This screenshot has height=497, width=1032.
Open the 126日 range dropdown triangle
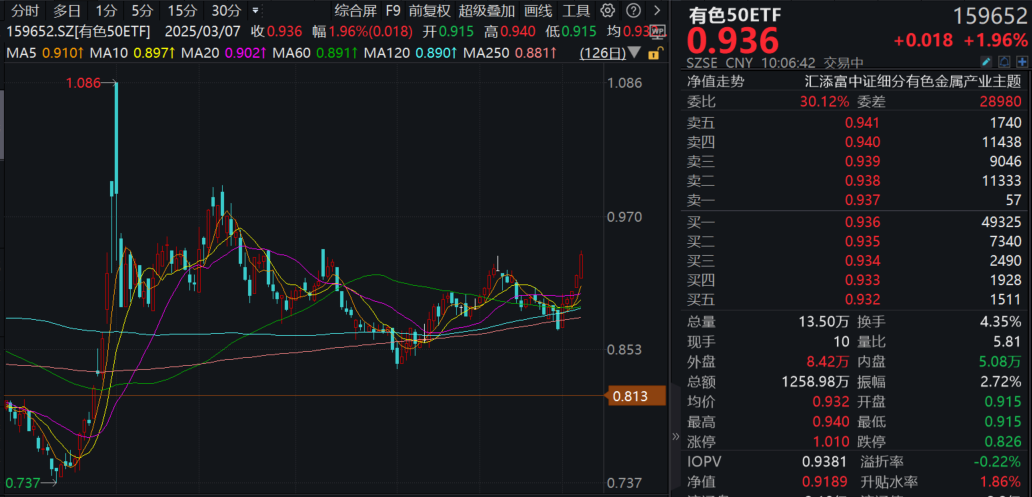[x=634, y=53]
